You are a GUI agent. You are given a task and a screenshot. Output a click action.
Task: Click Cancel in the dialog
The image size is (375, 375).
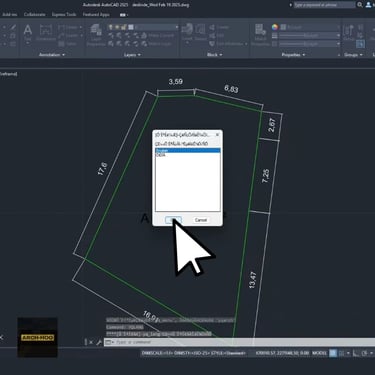(x=201, y=220)
